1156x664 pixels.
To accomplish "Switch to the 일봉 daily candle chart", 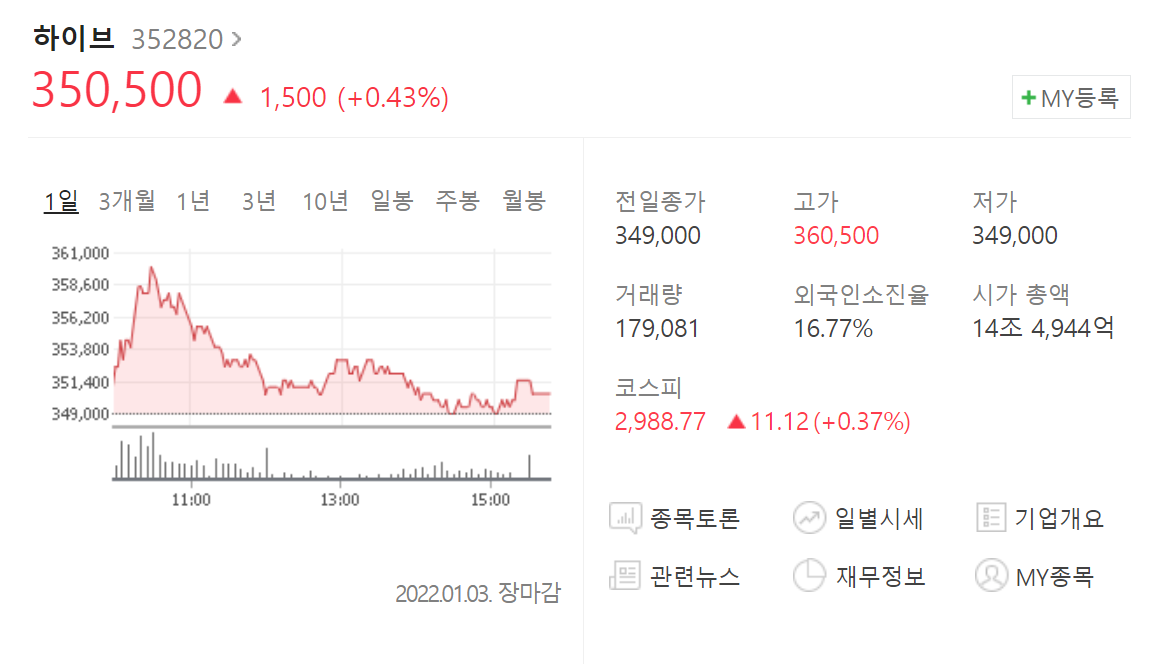I will pos(391,200).
